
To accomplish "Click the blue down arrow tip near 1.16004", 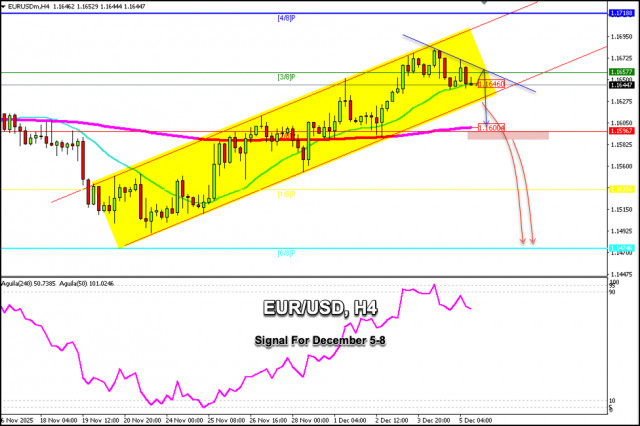I will [x=486, y=124].
